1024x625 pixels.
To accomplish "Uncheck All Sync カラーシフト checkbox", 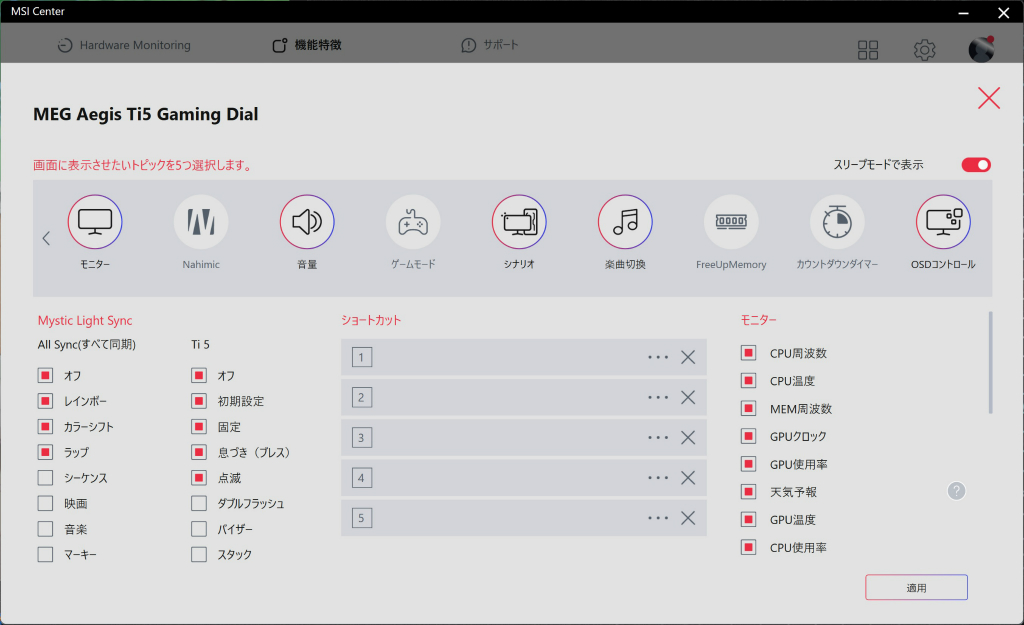I will (x=45, y=426).
